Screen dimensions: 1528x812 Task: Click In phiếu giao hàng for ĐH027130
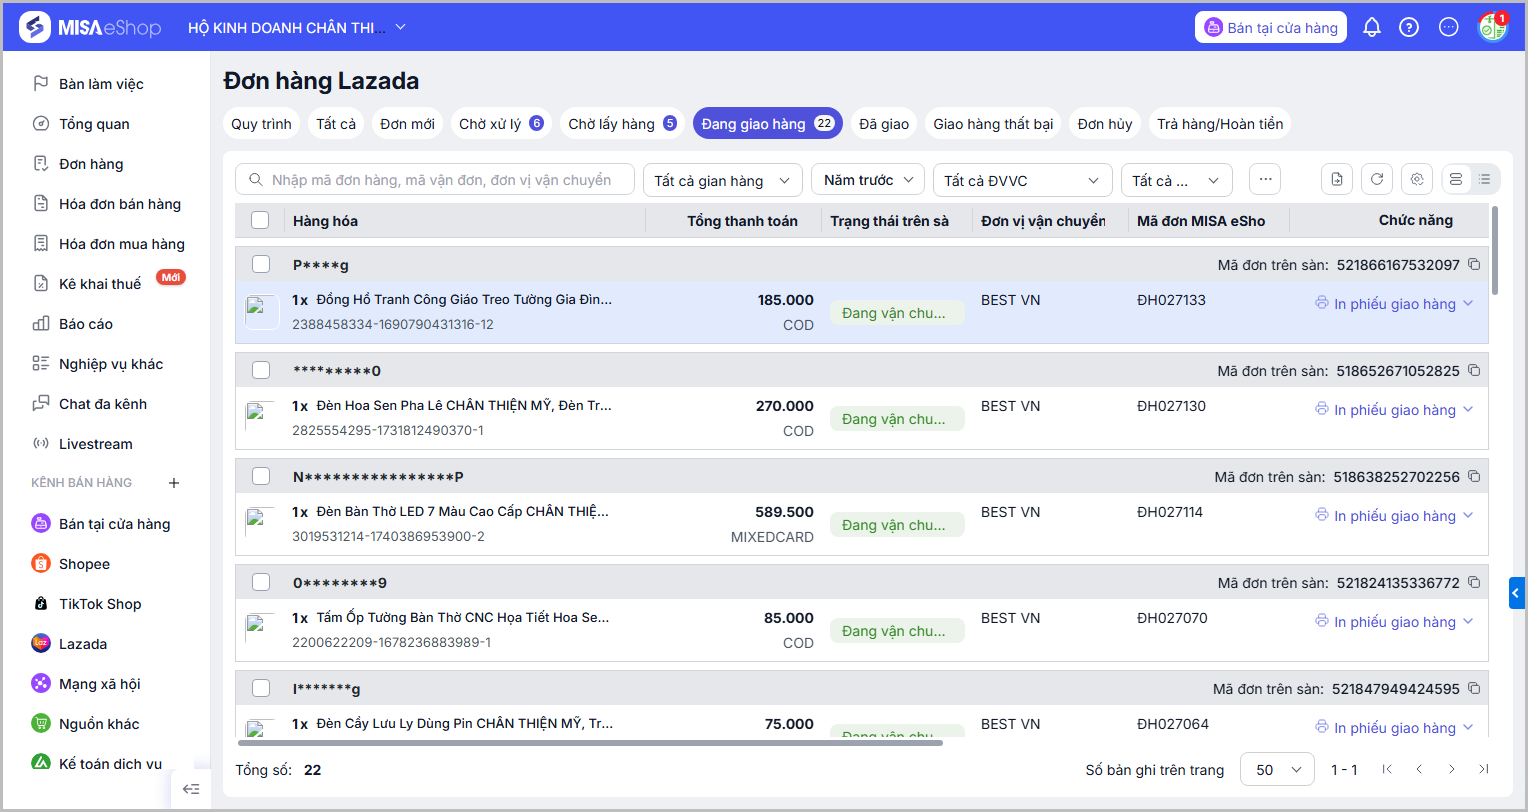pos(1394,410)
